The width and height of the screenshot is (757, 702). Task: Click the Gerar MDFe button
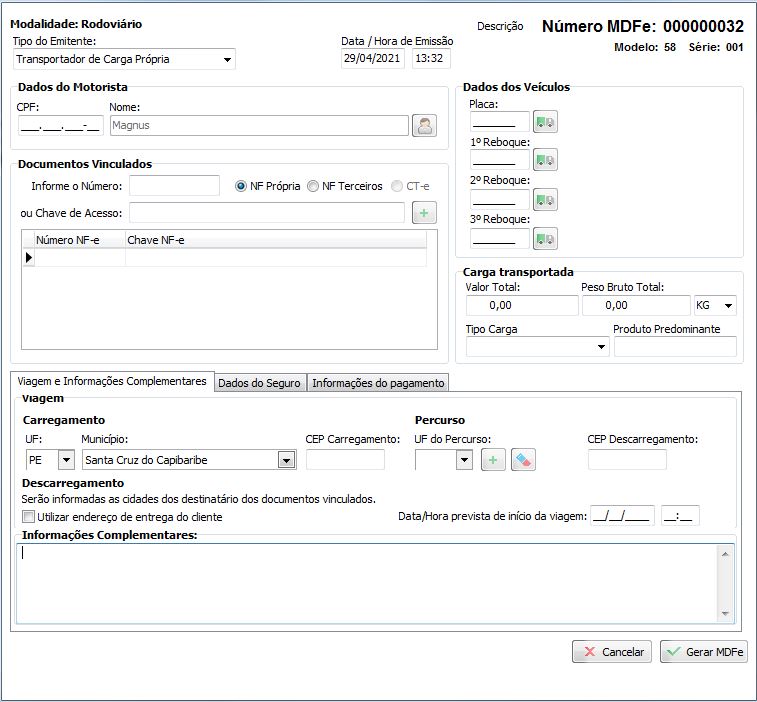[703, 652]
